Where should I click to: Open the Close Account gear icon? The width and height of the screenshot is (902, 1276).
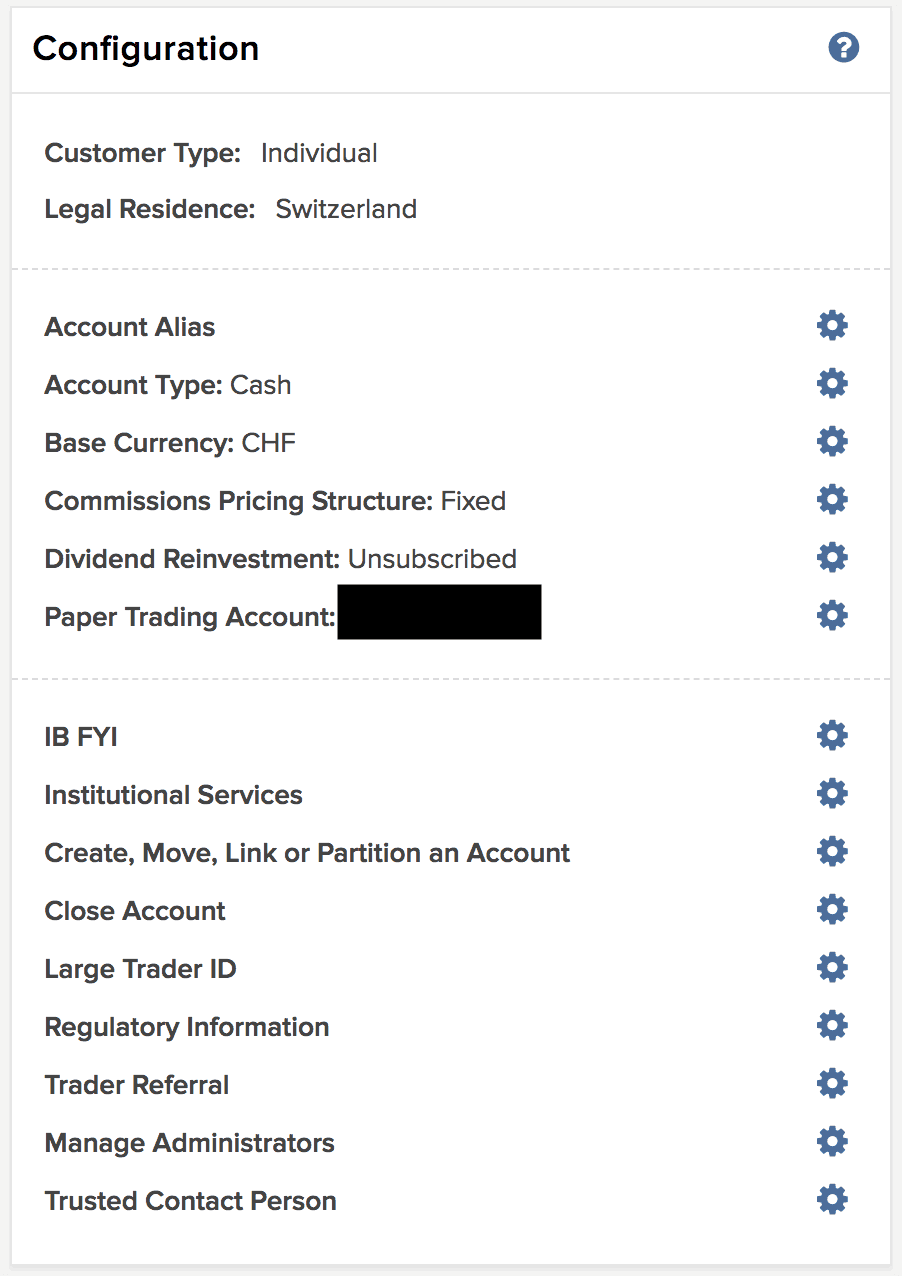click(832, 909)
